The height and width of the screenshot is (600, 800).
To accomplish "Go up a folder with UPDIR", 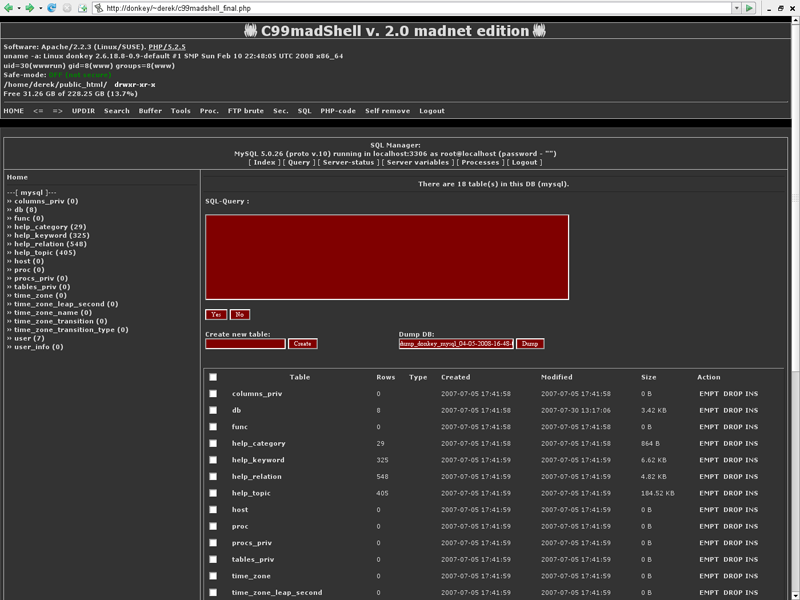I will click(83, 111).
